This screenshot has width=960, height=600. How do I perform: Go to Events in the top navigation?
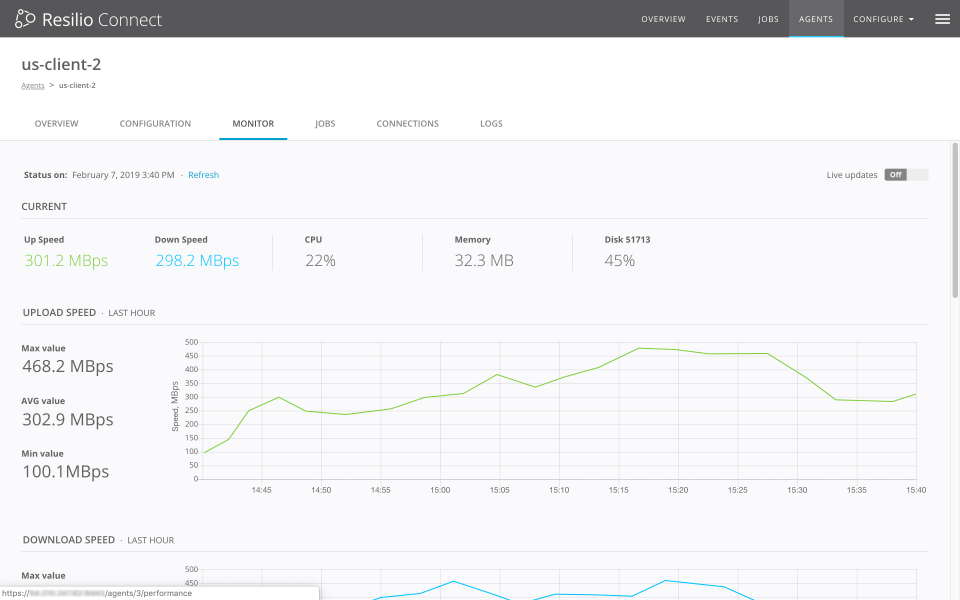tap(722, 18)
